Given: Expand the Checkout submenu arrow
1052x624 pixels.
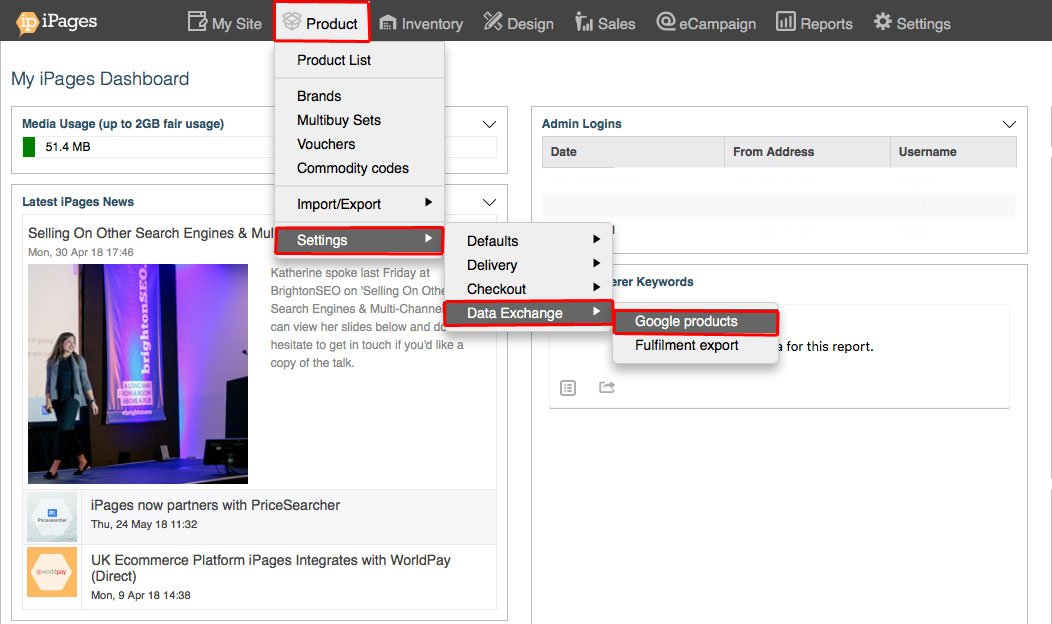Looking at the screenshot, I should [x=596, y=288].
